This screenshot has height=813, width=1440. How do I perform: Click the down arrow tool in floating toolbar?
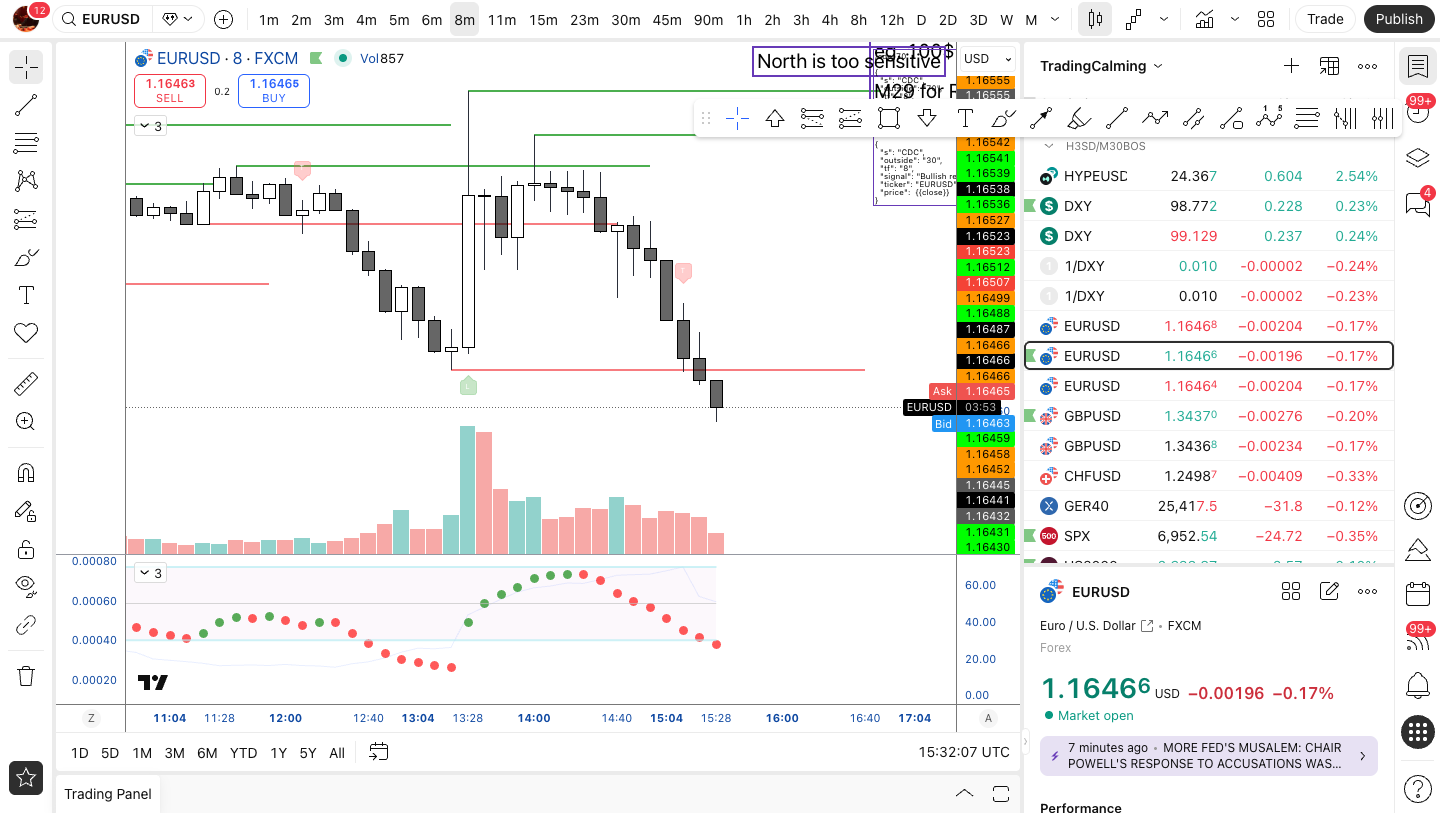pyautogui.click(x=927, y=118)
